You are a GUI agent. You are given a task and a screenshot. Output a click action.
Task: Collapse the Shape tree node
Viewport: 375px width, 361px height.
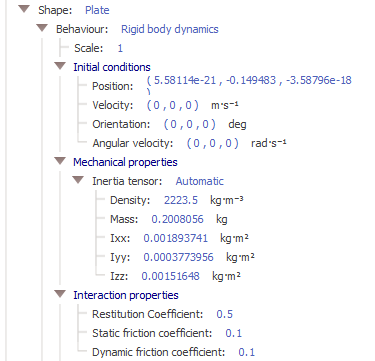click(x=24, y=9)
